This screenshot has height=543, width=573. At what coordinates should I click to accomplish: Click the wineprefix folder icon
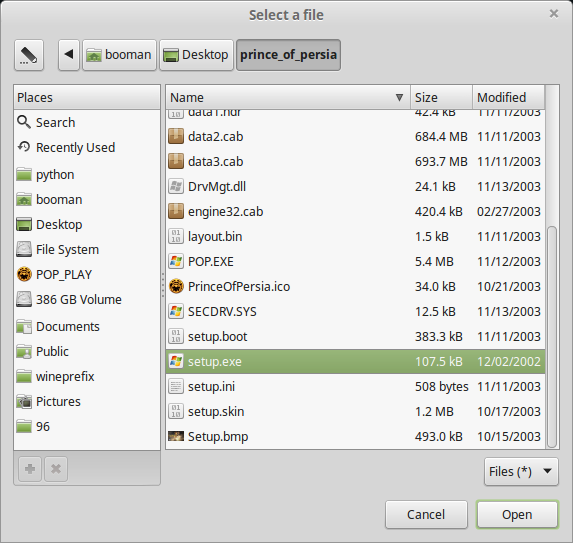pyautogui.click(x=24, y=376)
